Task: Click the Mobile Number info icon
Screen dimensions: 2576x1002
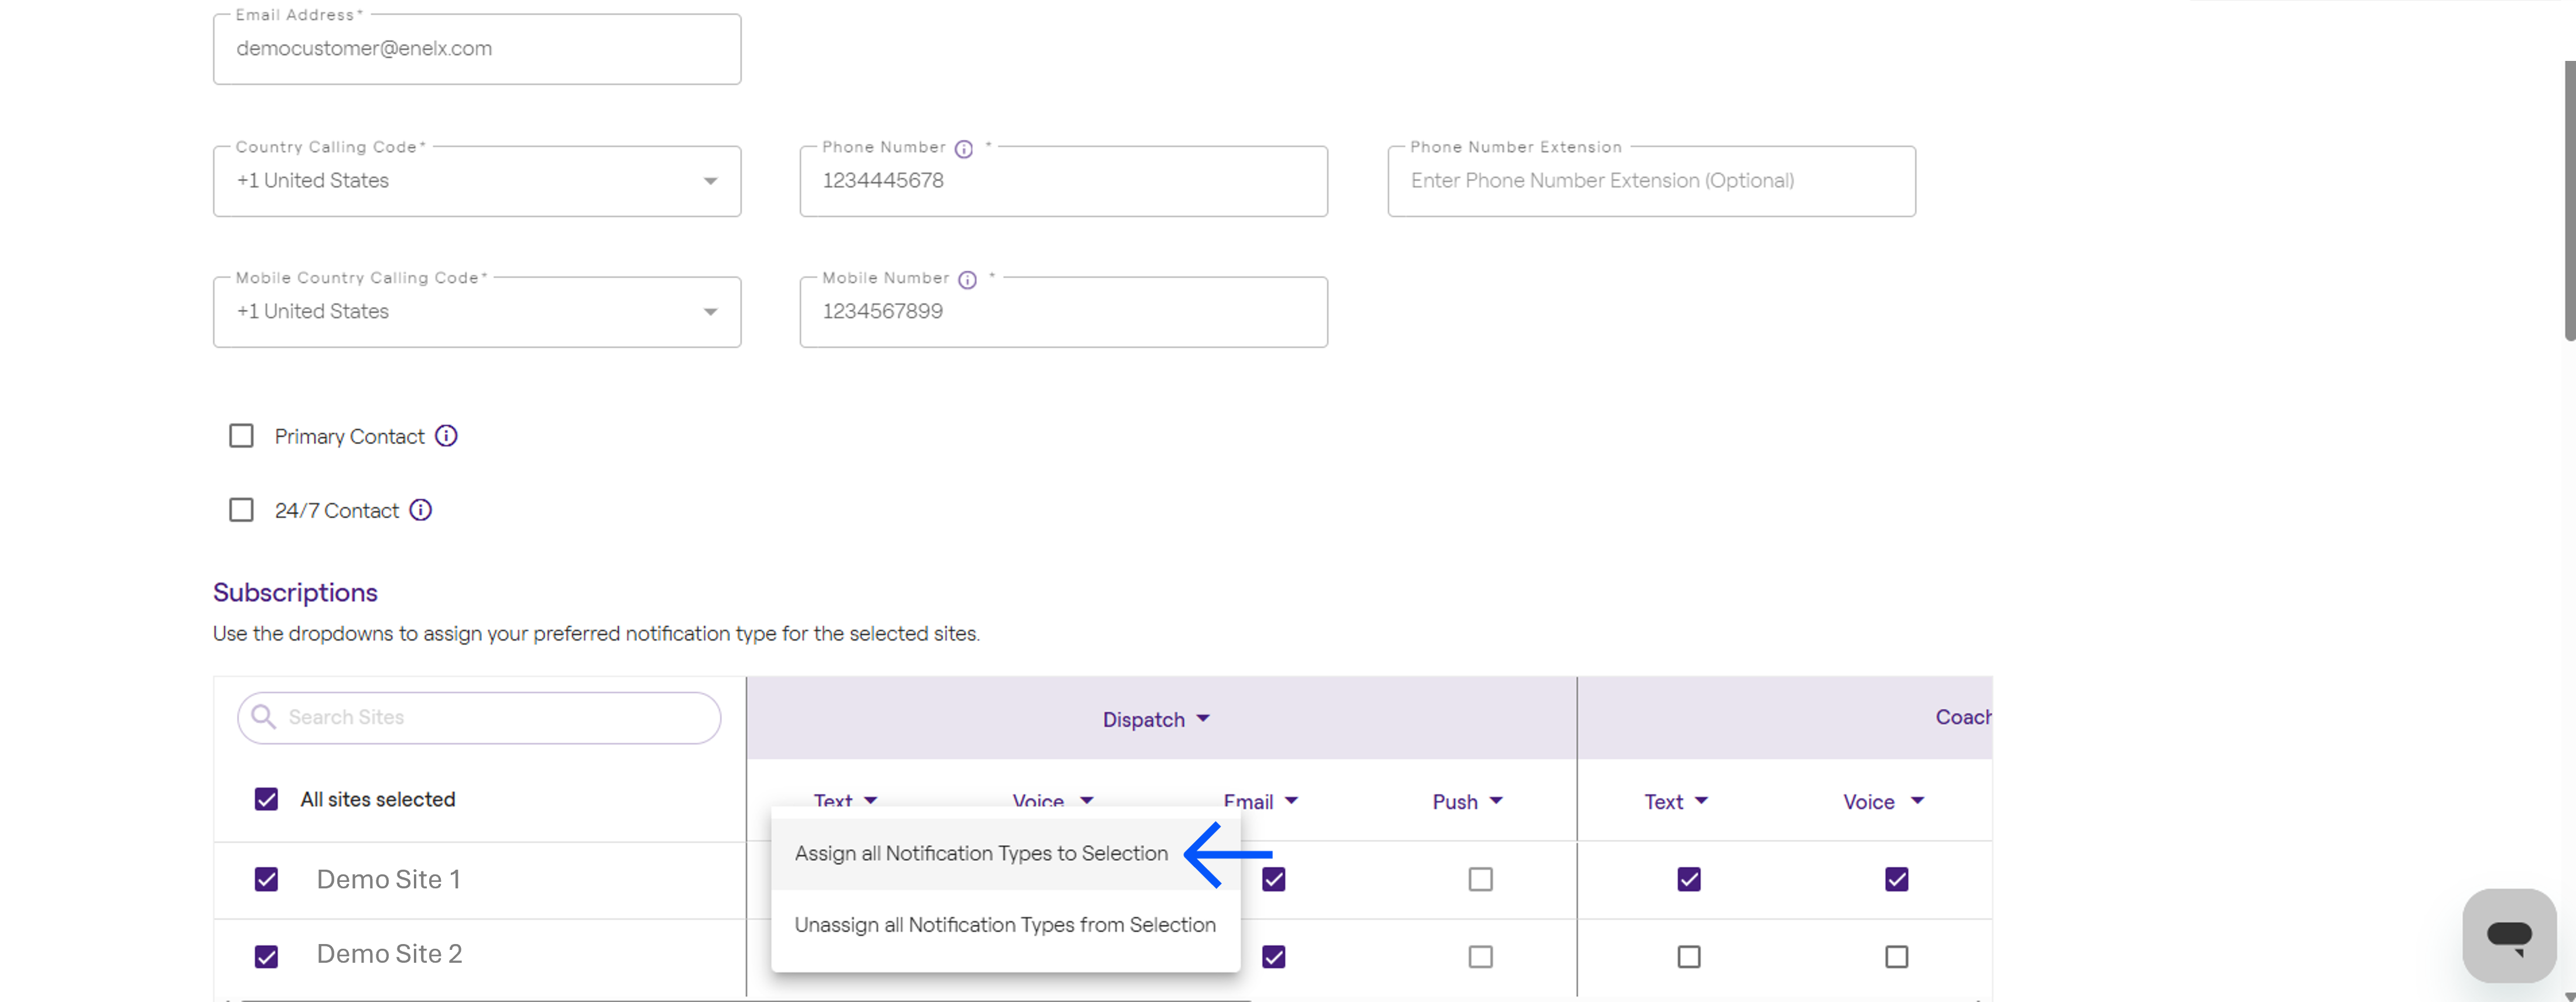Action: tap(967, 280)
